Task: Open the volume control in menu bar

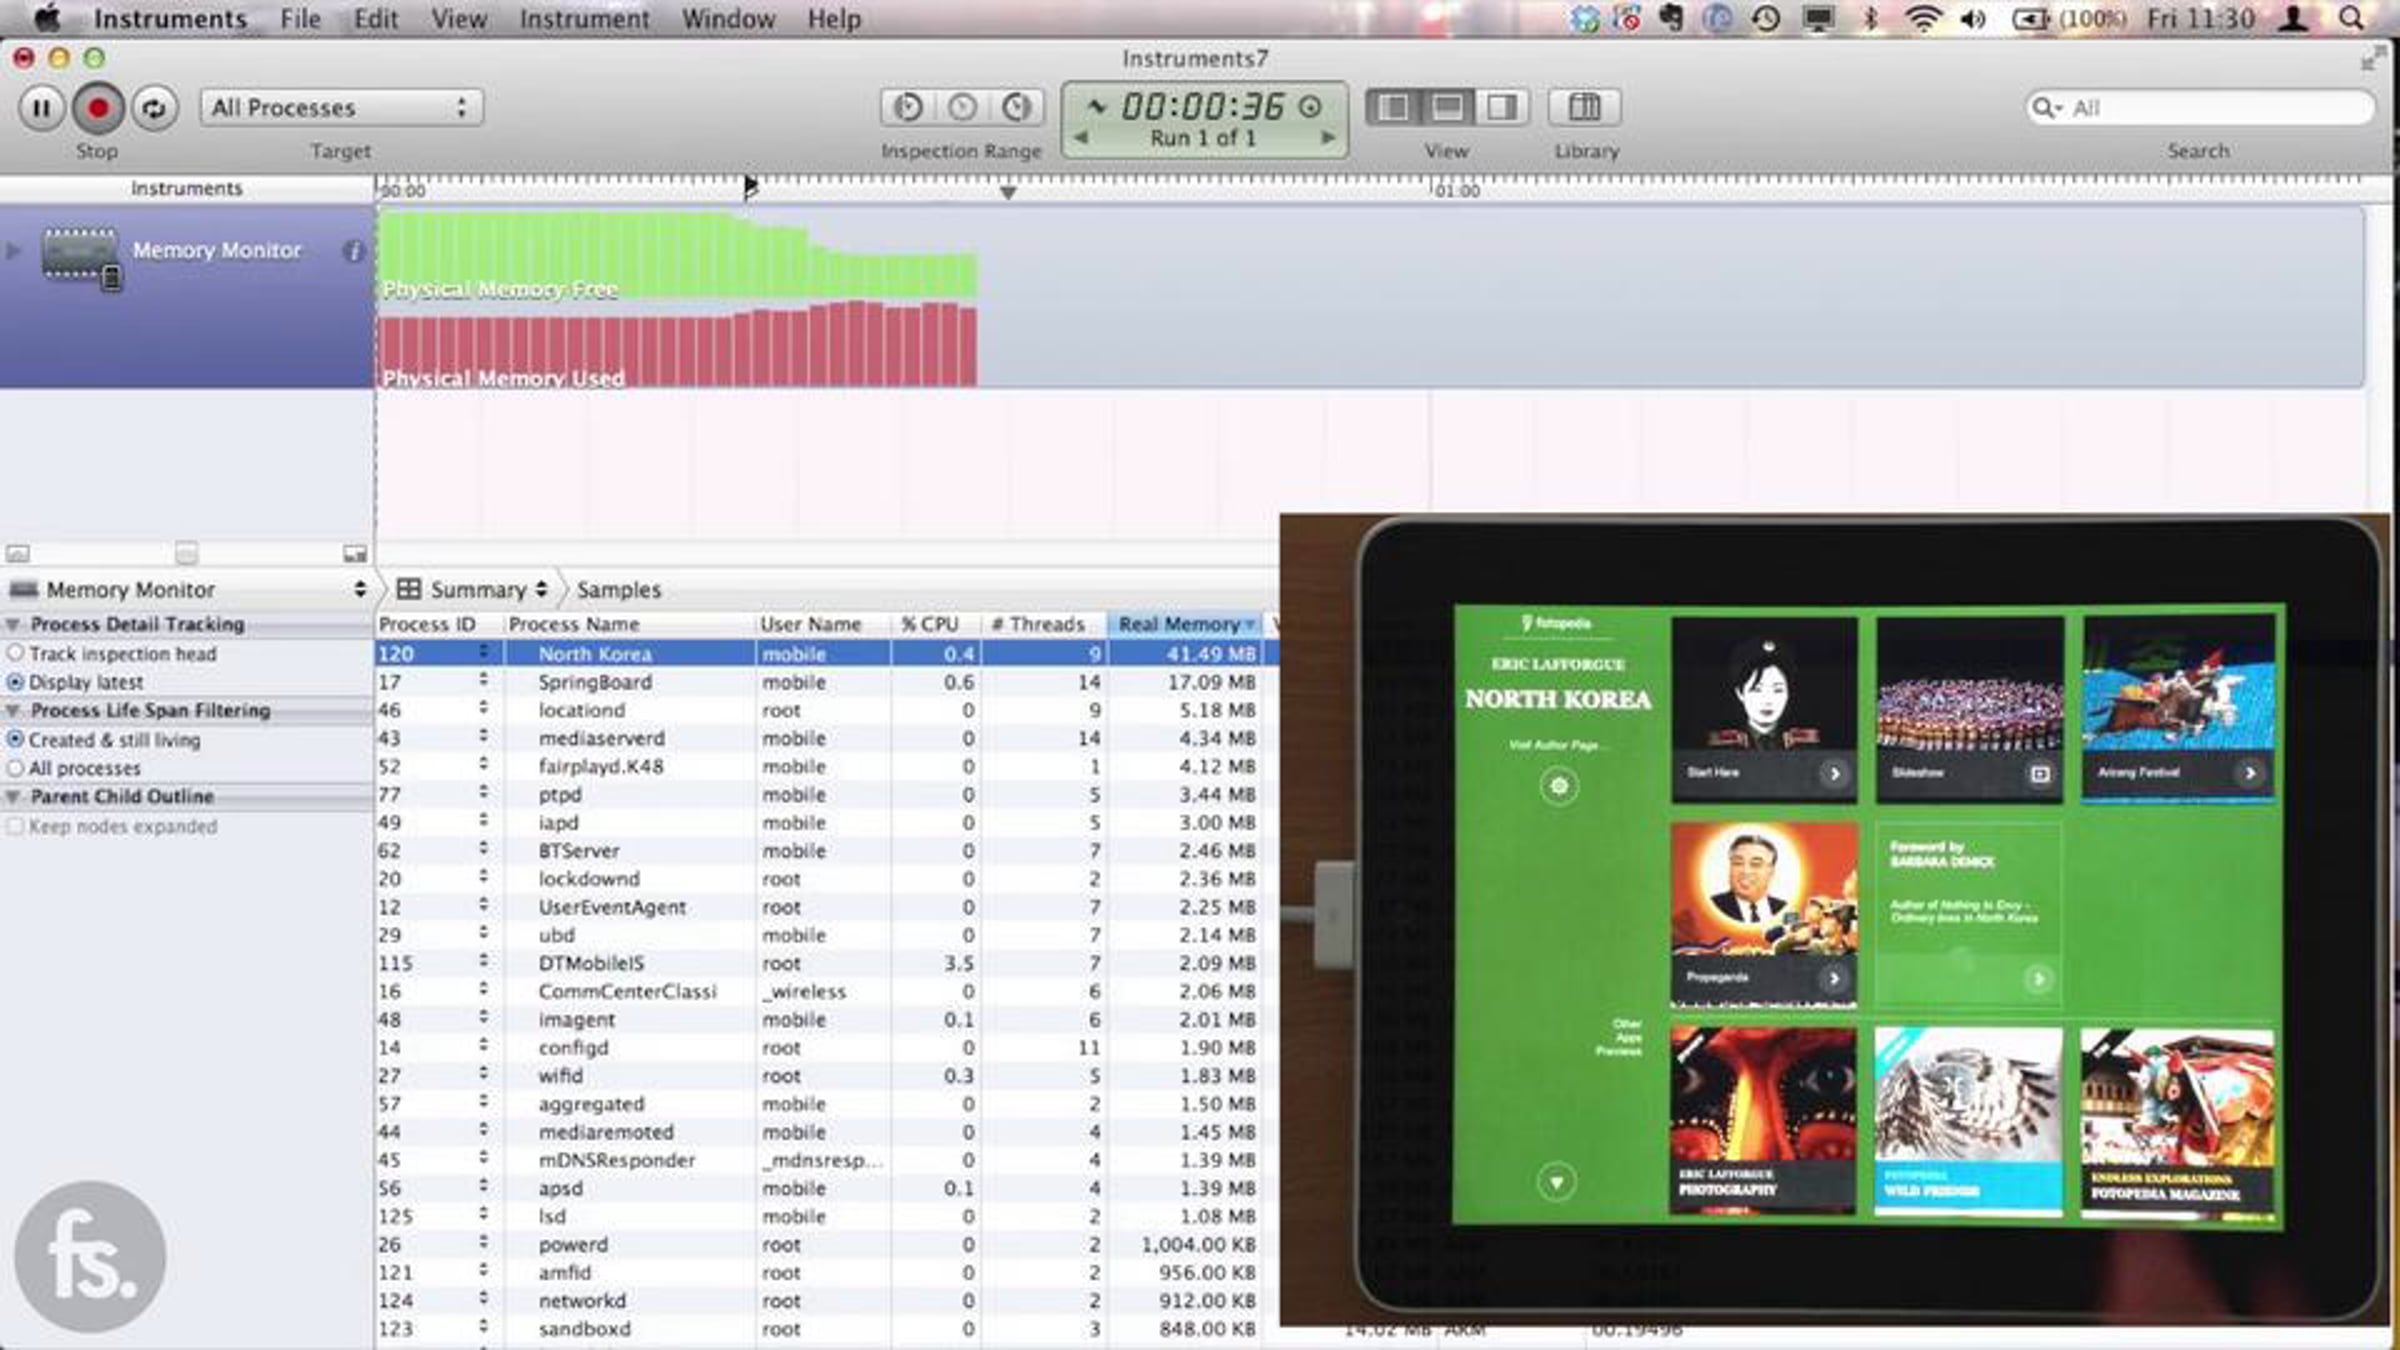Action: [x=1973, y=18]
